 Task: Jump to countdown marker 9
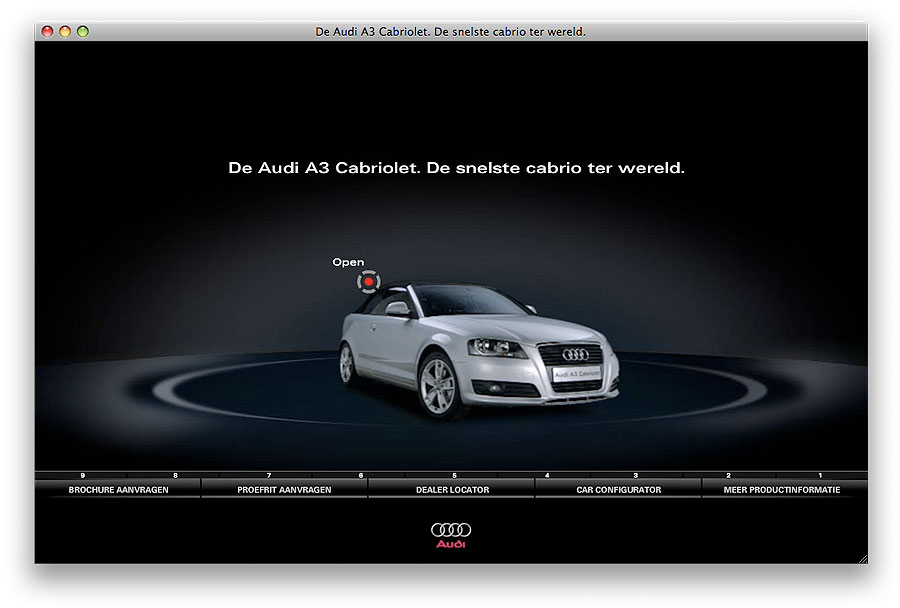[83, 475]
